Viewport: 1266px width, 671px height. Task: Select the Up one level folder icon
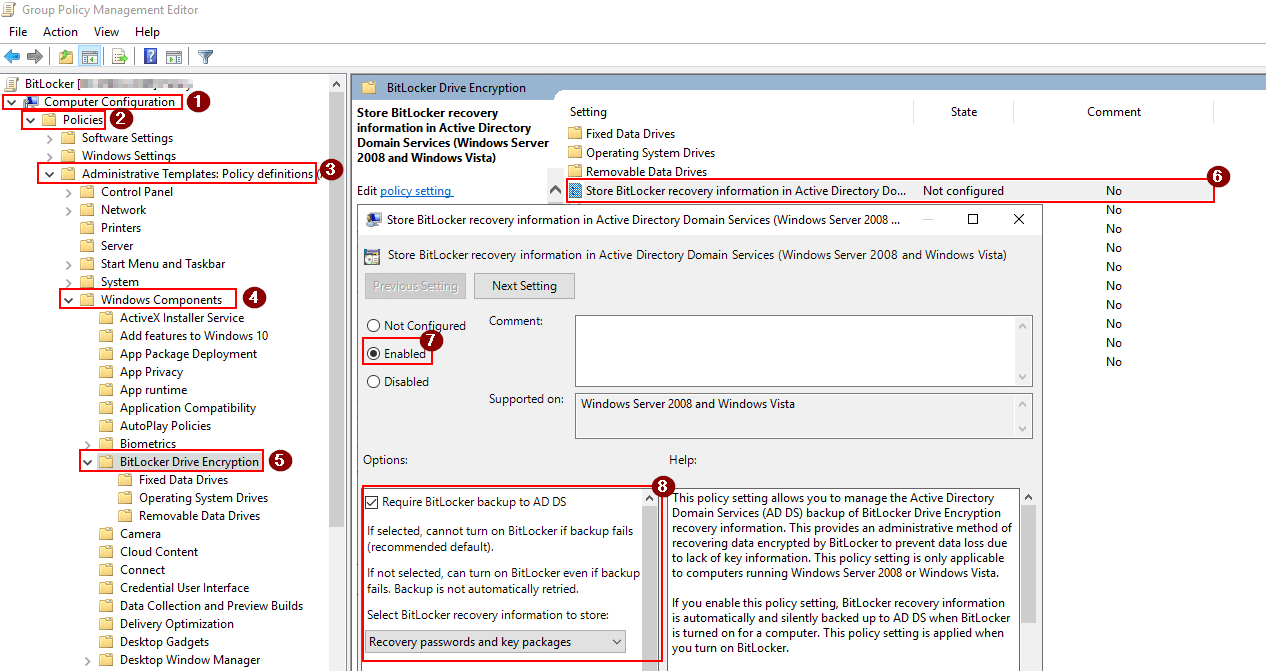click(x=65, y=56)
